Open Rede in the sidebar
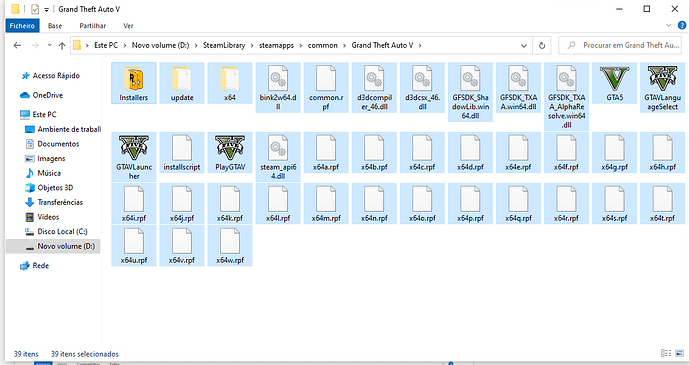This screenshot has height=365, width=690. pyautogui.click(x=40, y=266)
